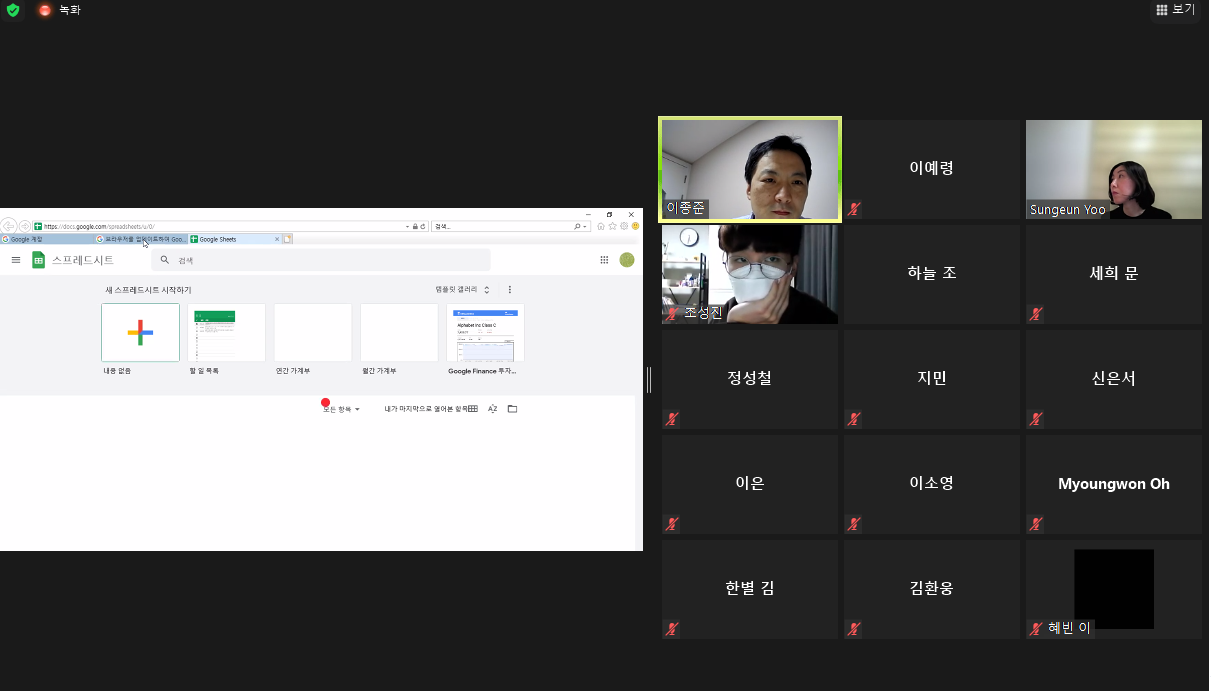Open the Google Finance template thumbnail

click(x=485, y=332)
